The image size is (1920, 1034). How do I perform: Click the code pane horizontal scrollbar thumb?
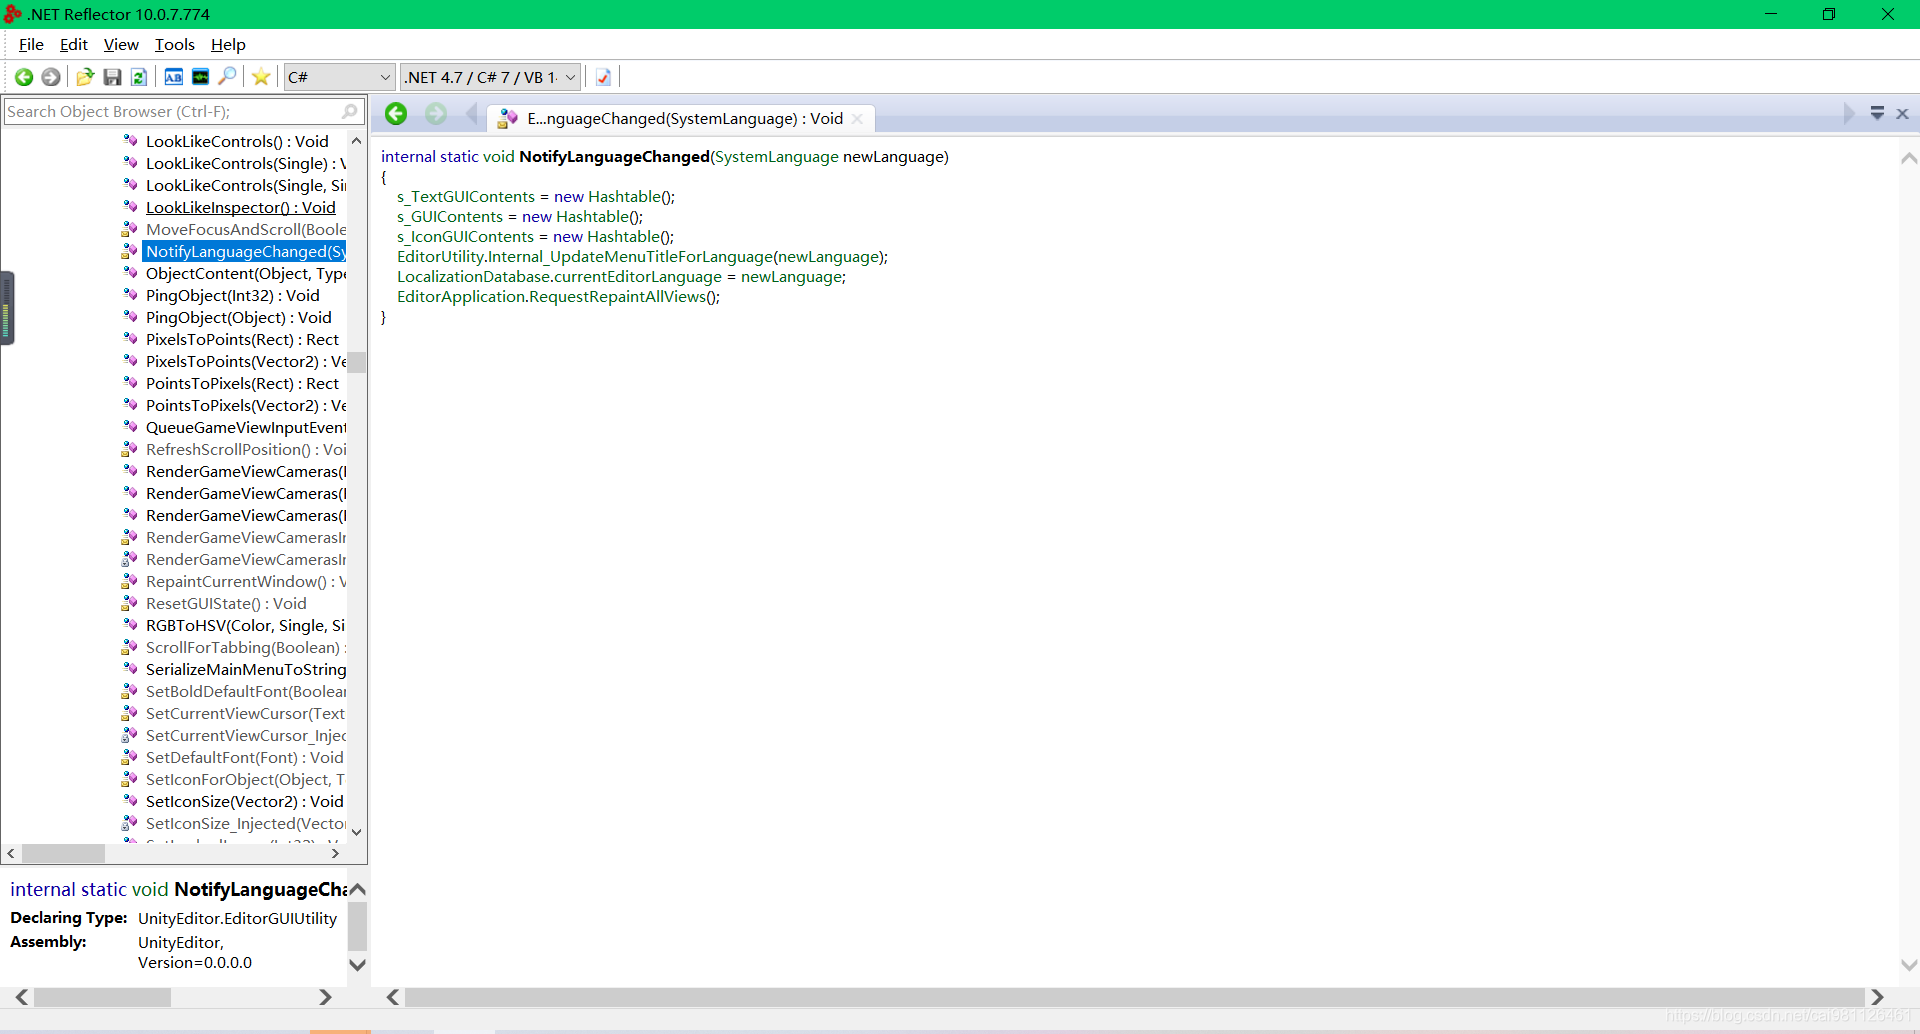coord(1135,997)
